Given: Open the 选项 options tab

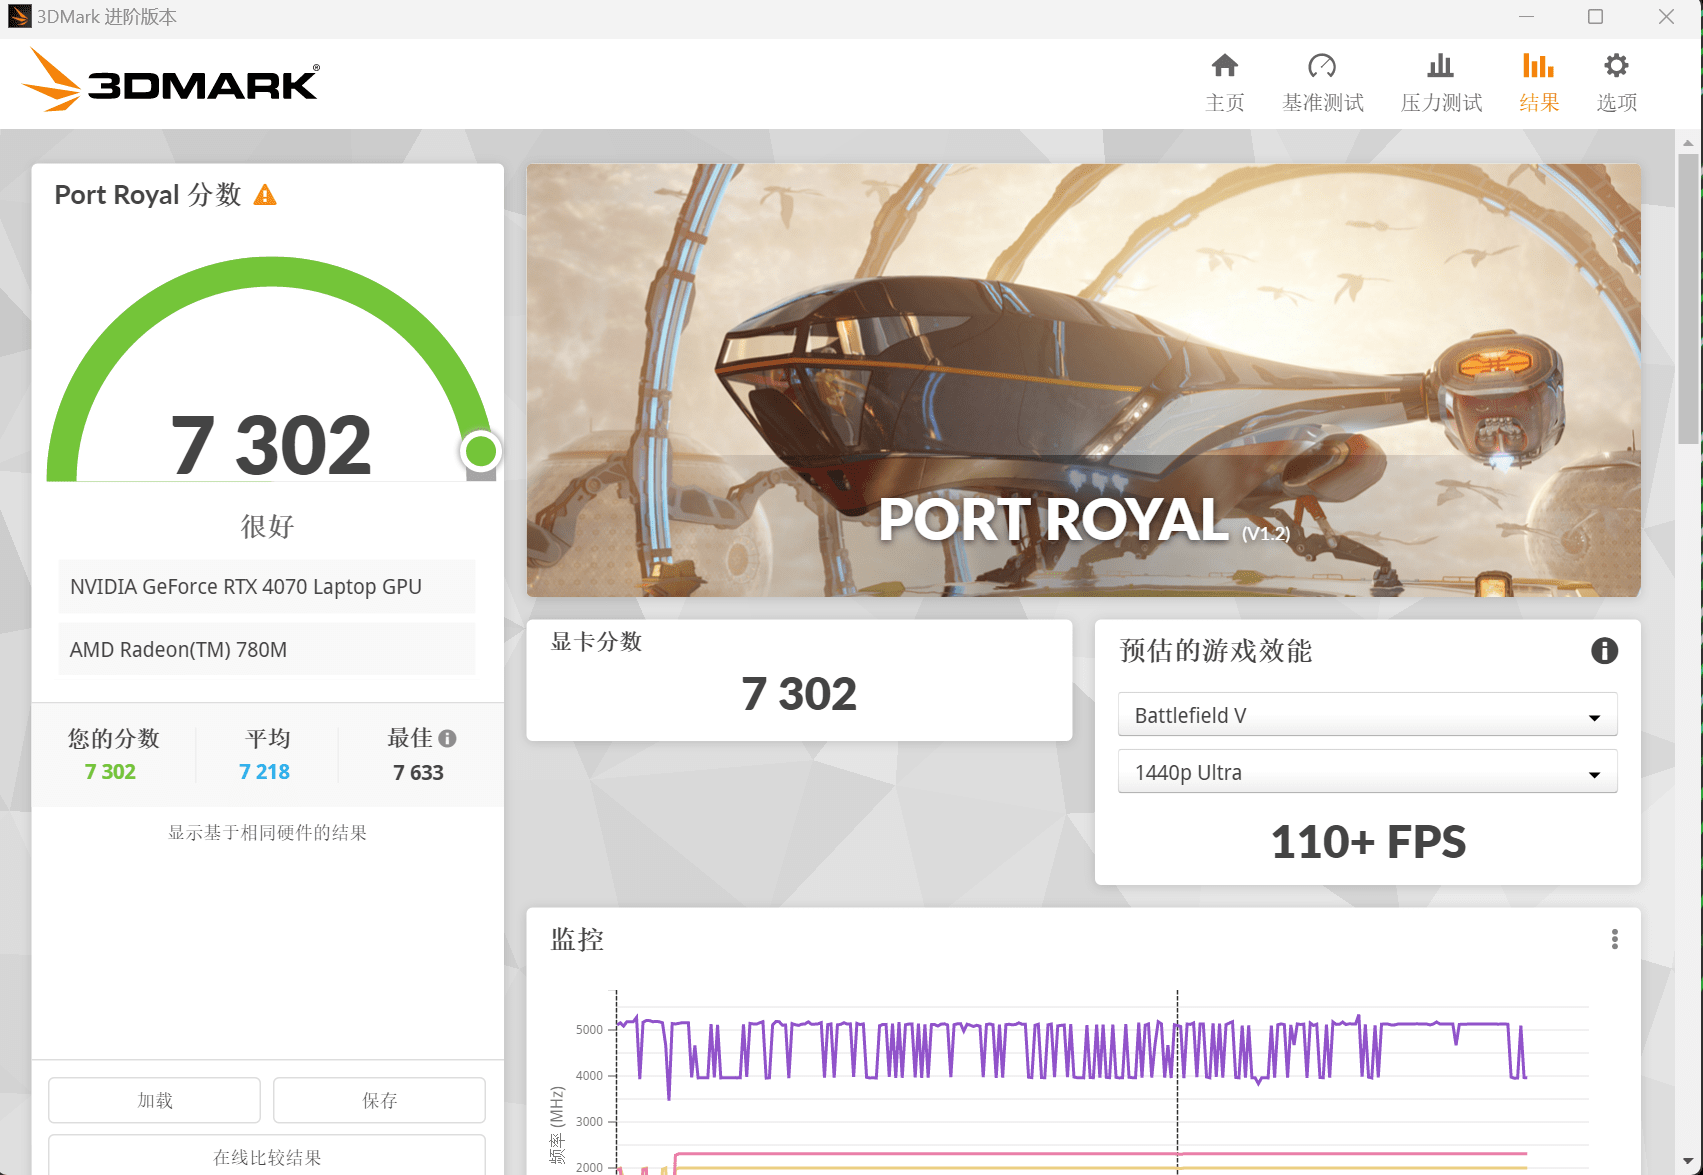Looking at the screenshot, I should [1617, 84].
